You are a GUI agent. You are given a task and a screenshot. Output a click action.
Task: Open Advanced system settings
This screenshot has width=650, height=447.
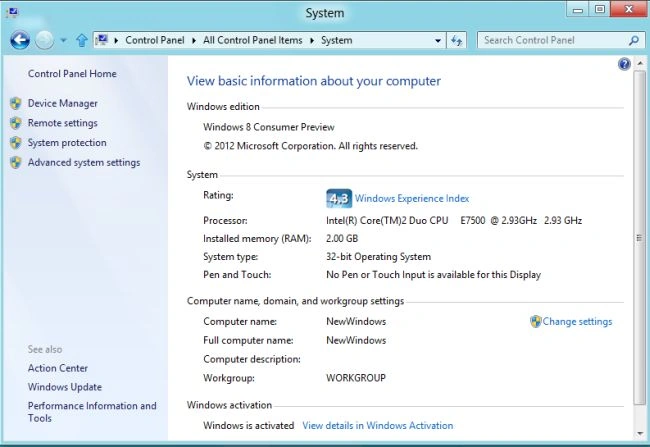(x=84, y=163)
